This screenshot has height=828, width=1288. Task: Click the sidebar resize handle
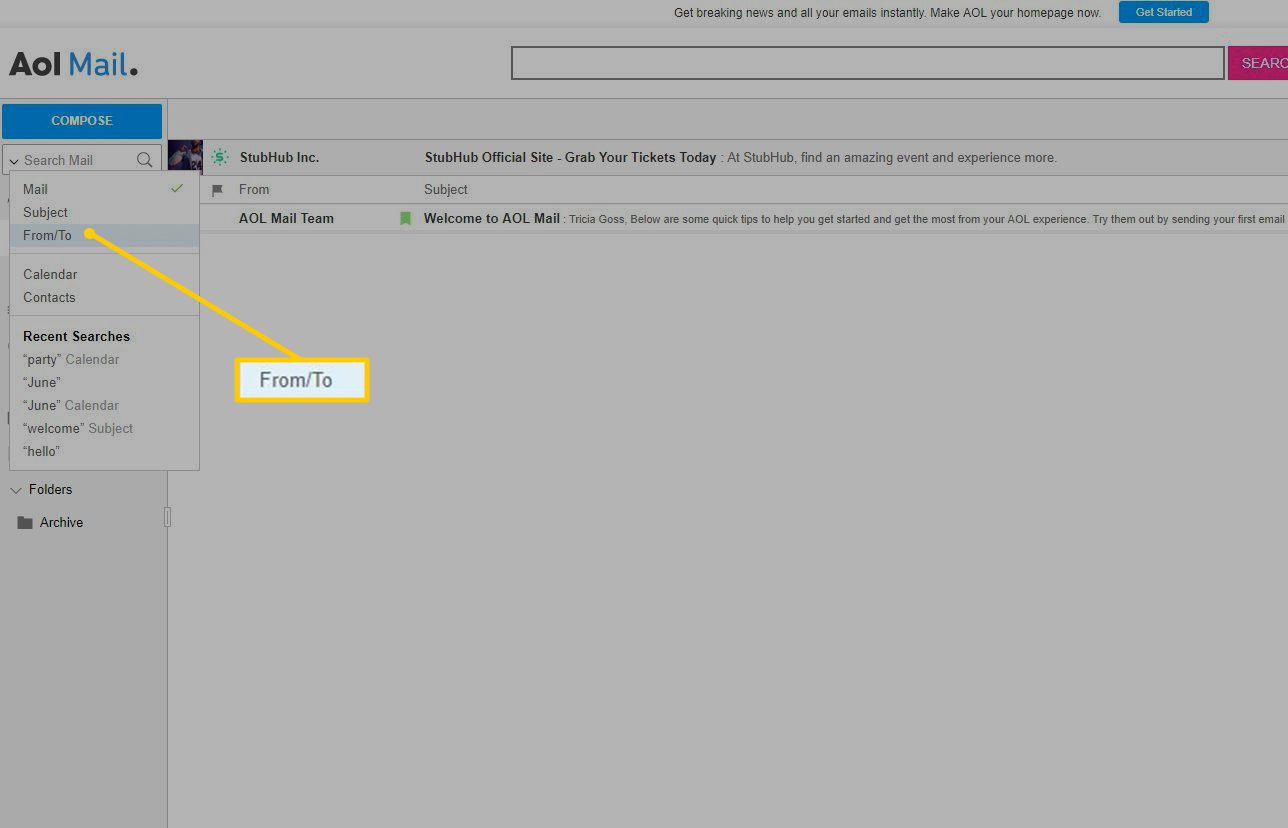167,516
